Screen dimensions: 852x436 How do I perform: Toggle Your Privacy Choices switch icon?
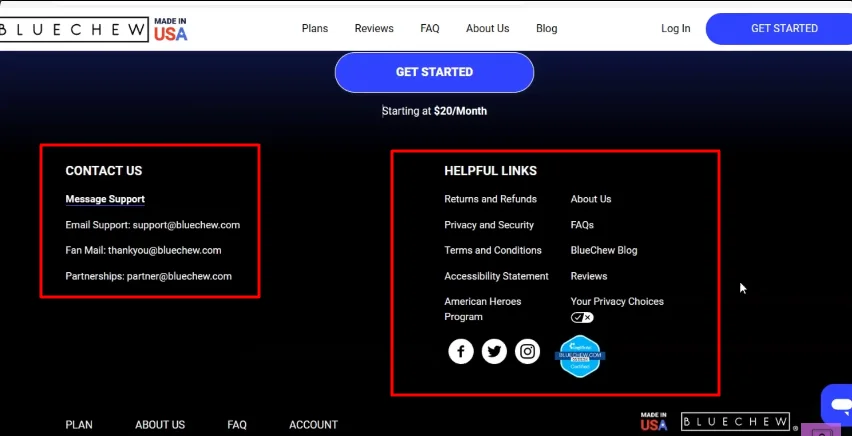tap(582, 317)
